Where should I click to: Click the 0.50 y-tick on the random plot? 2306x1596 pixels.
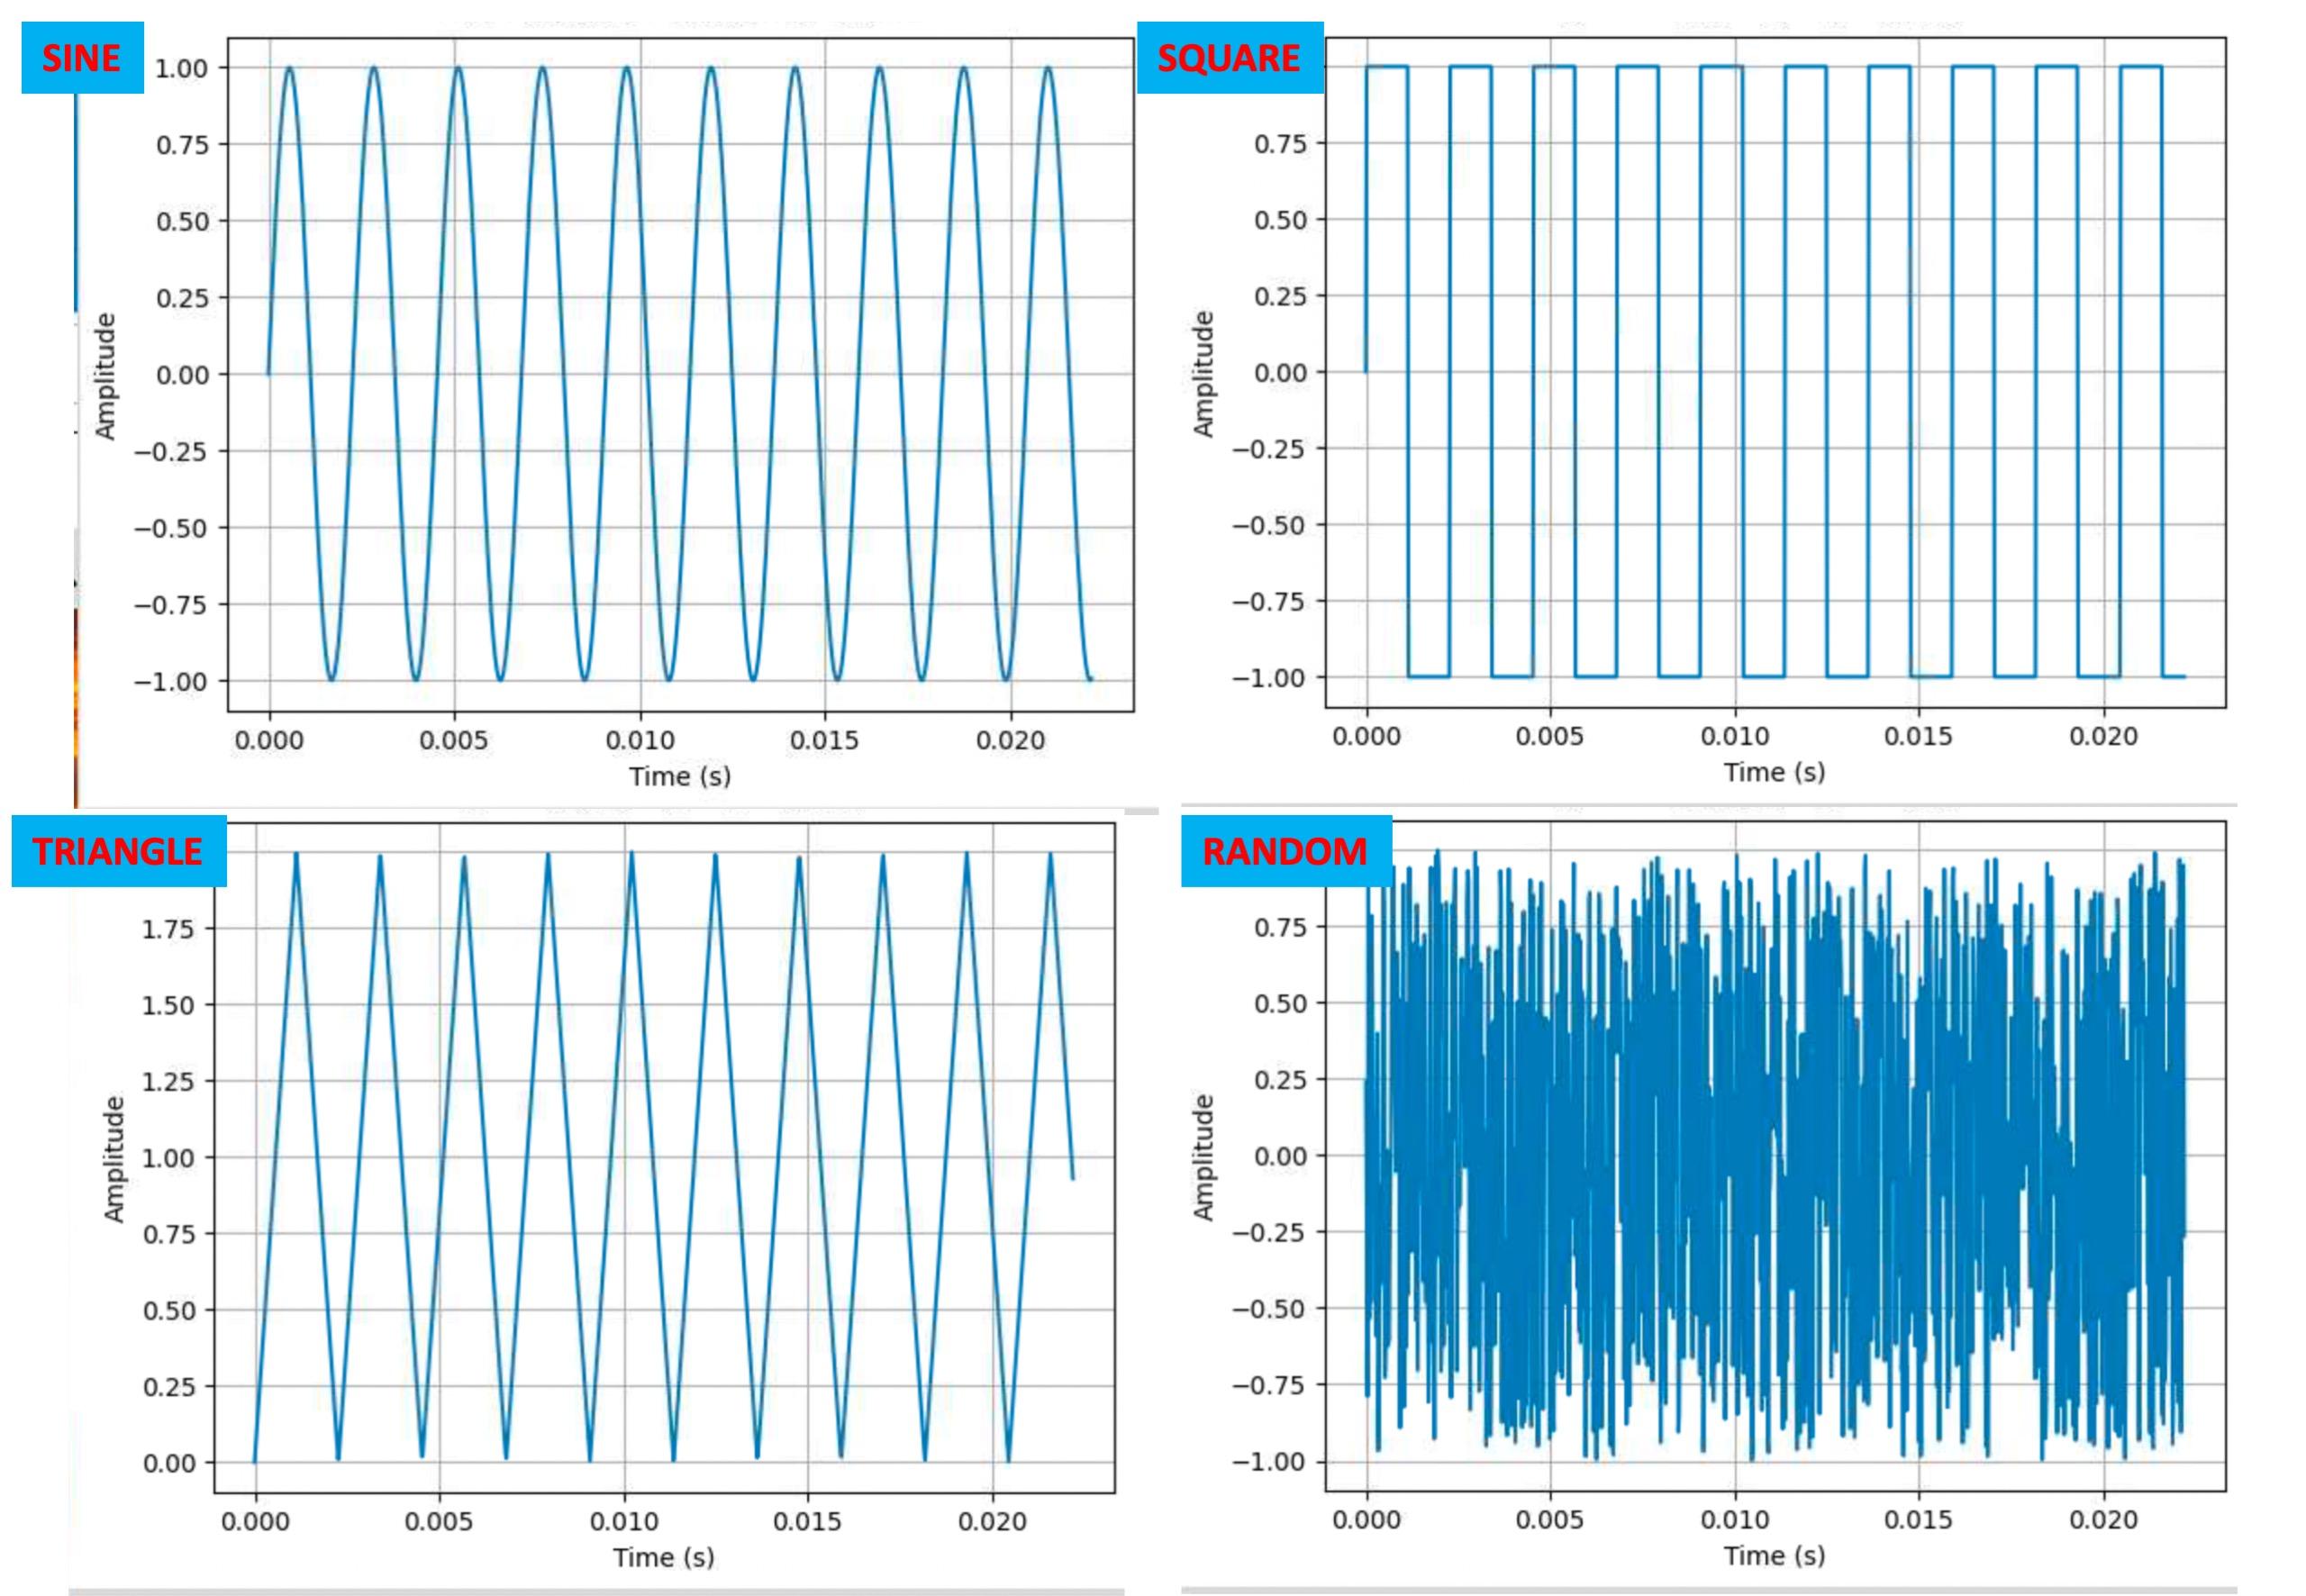(1281, 1003)
